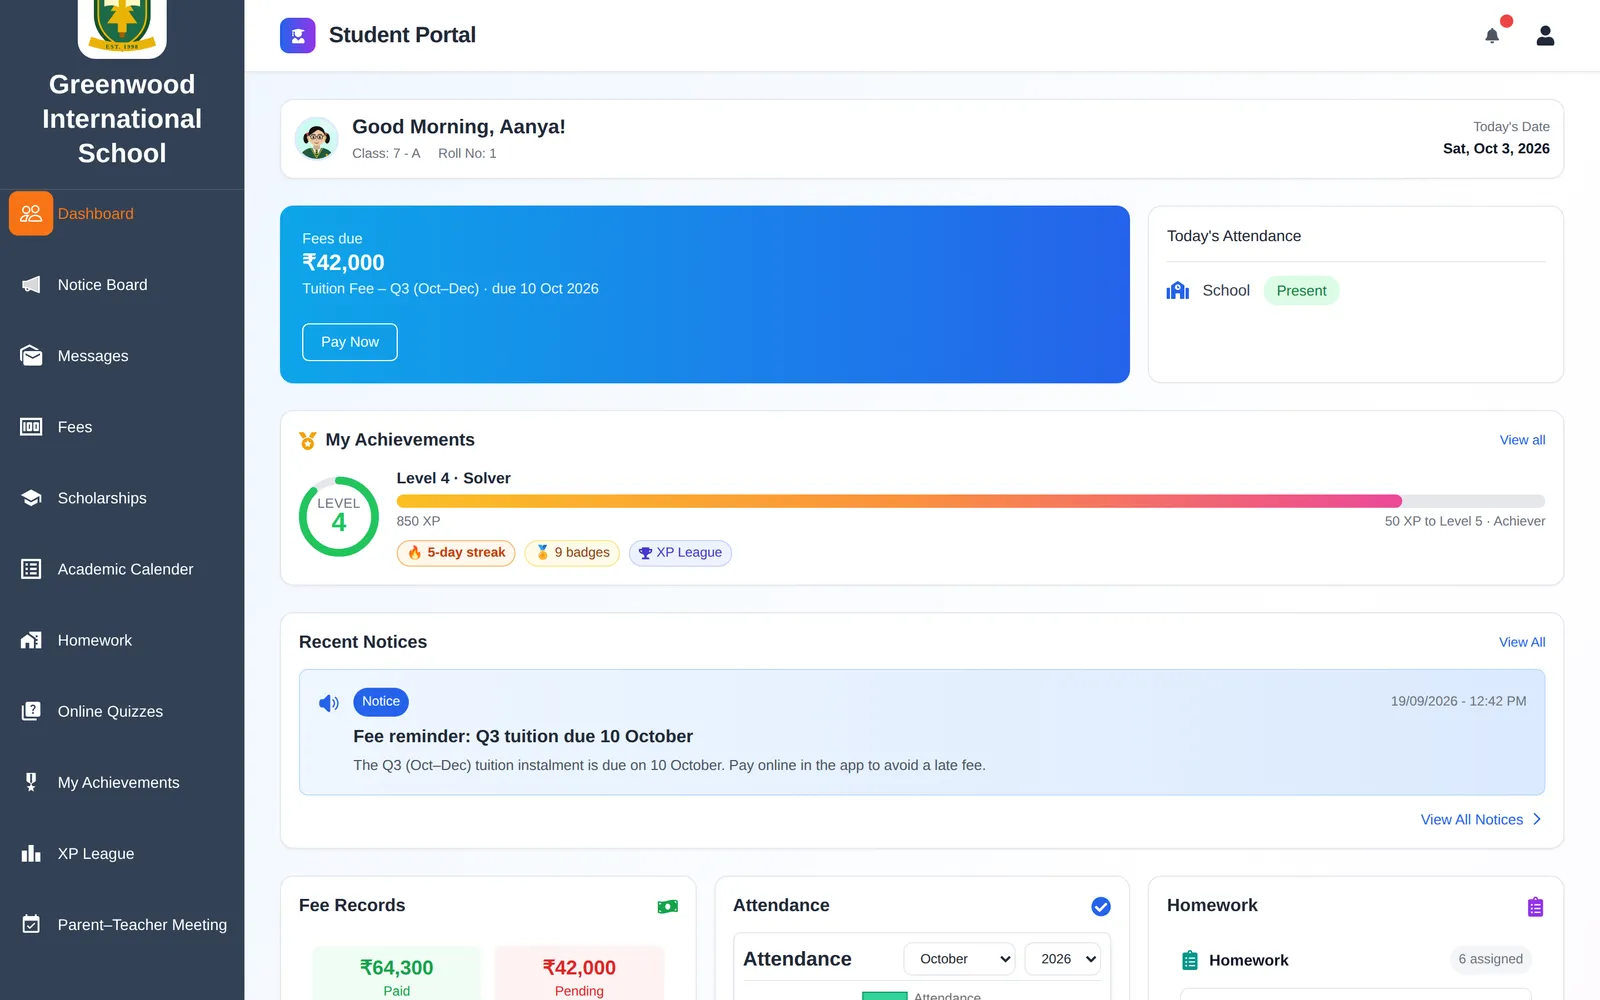Click the Homework purple clipboard icon
Viewport: 1600px width, 1000px height.
(x=1535, y=907)
